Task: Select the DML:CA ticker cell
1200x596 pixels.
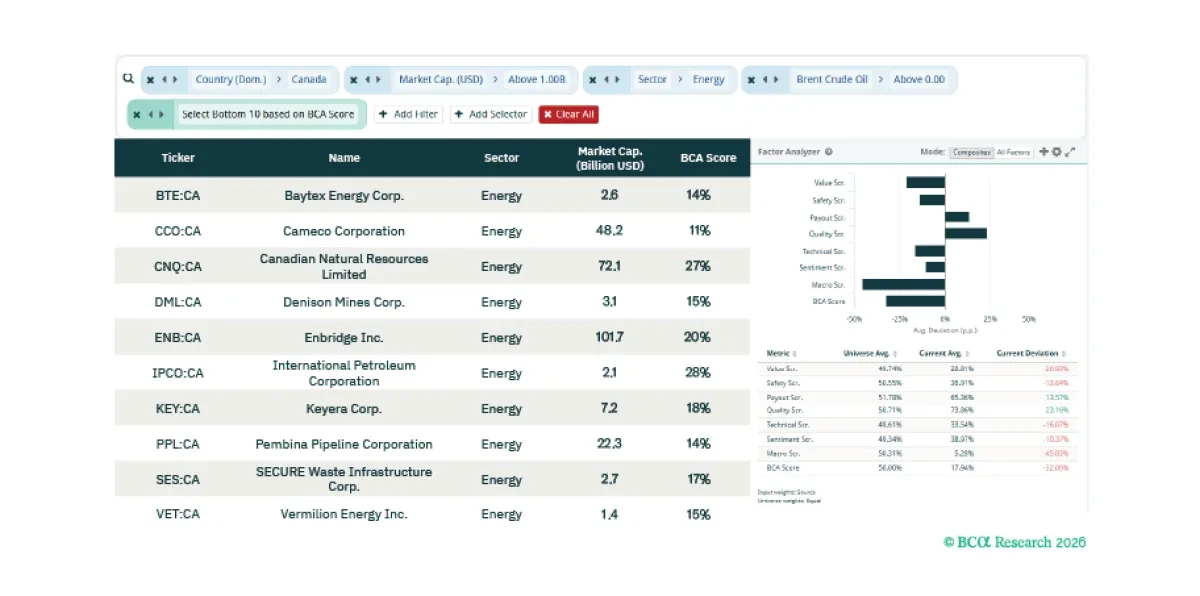Action: coord(178,302)
